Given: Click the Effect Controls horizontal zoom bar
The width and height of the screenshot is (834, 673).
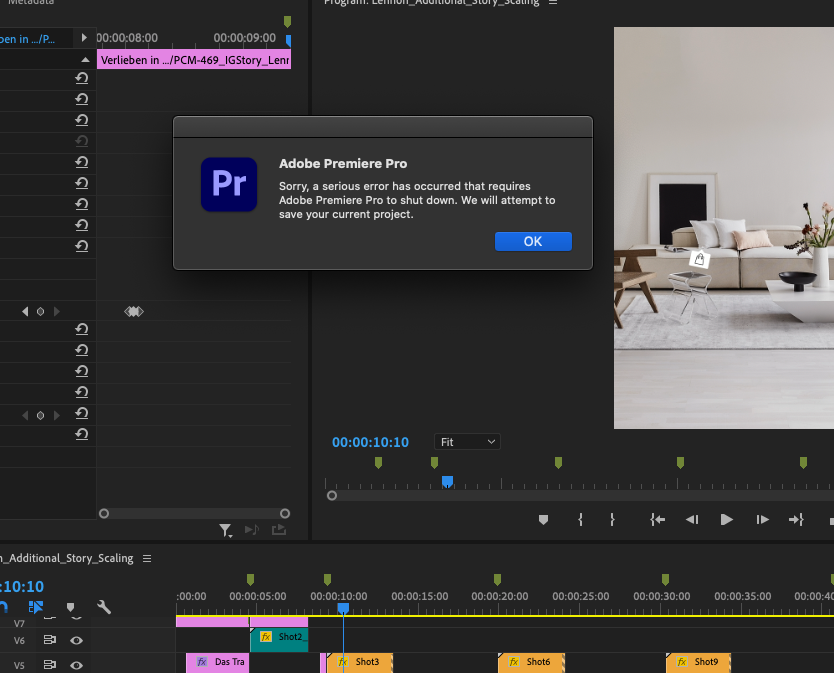Looking at the screenshot, I should click(193, 513).
